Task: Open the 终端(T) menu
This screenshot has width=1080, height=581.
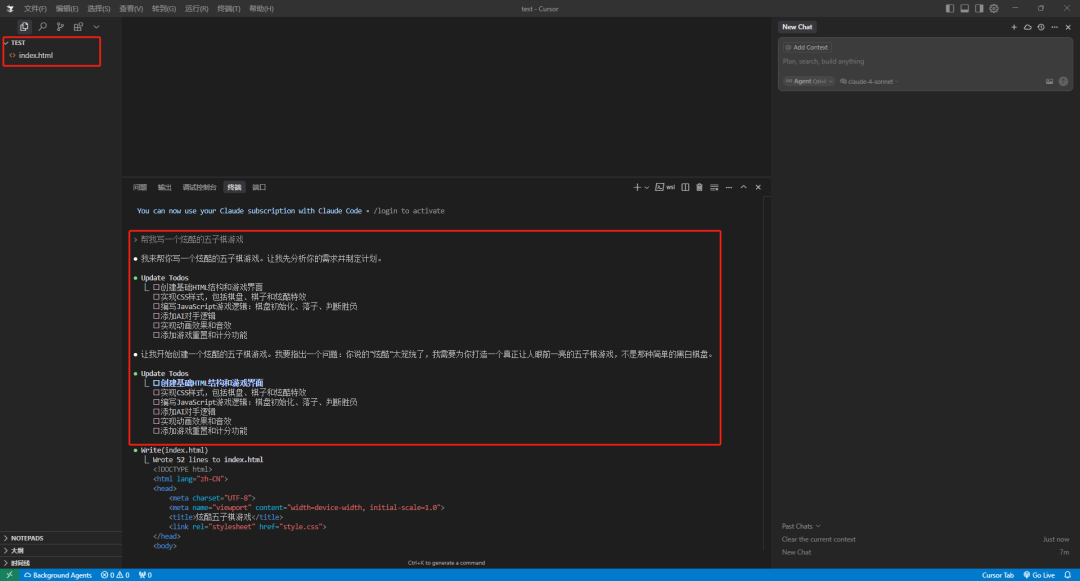Action: (228, 8)
